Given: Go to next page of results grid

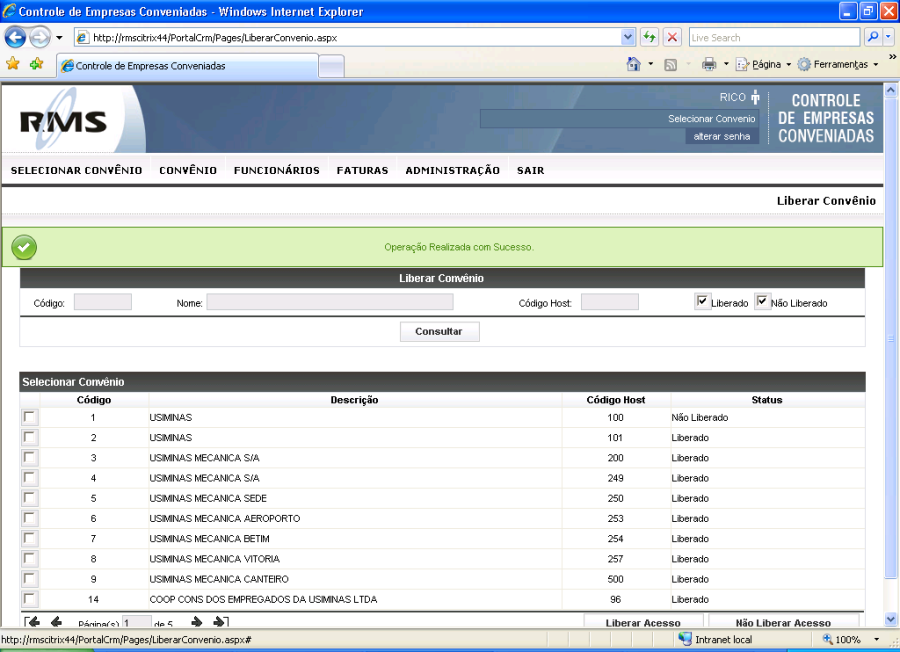Looking at the screenshot, I should tap(196, 622).
